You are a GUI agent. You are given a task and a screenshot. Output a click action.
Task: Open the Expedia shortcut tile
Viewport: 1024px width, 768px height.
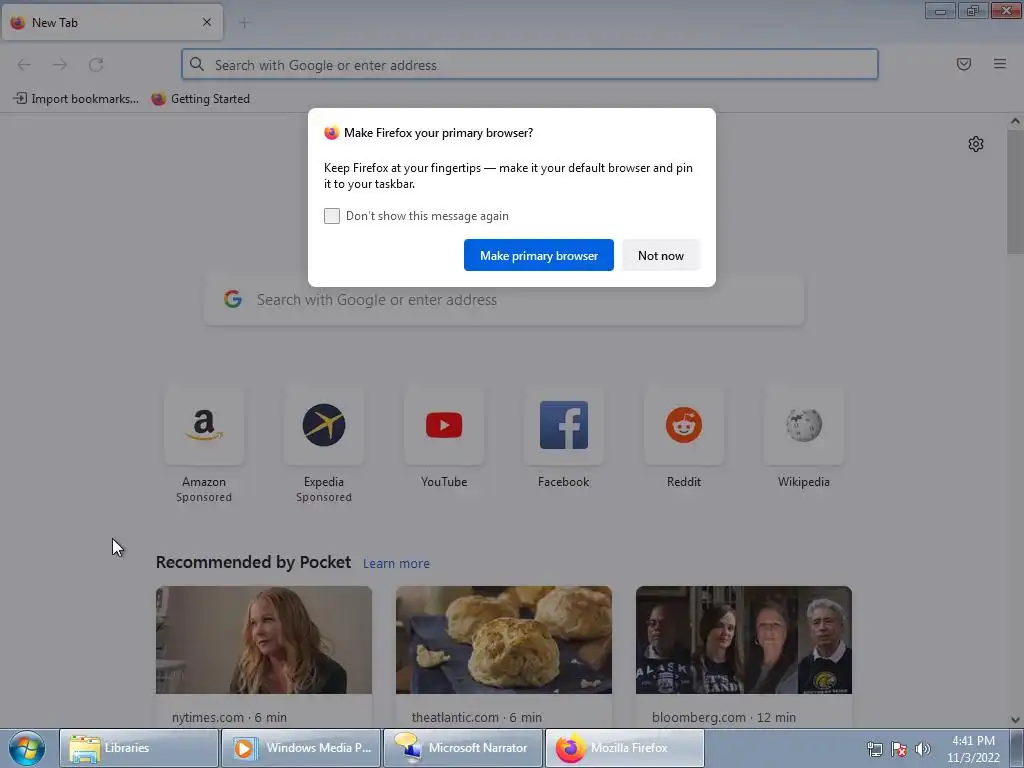[x=324, y=426]
